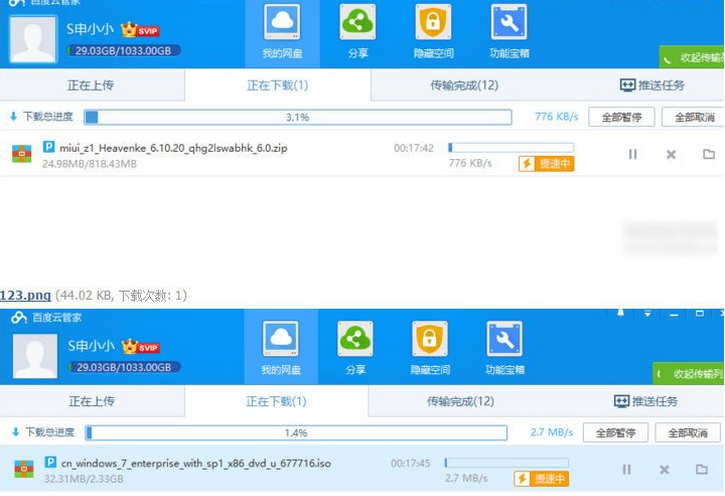Click 推送任务 in lower window

(646, 401)
